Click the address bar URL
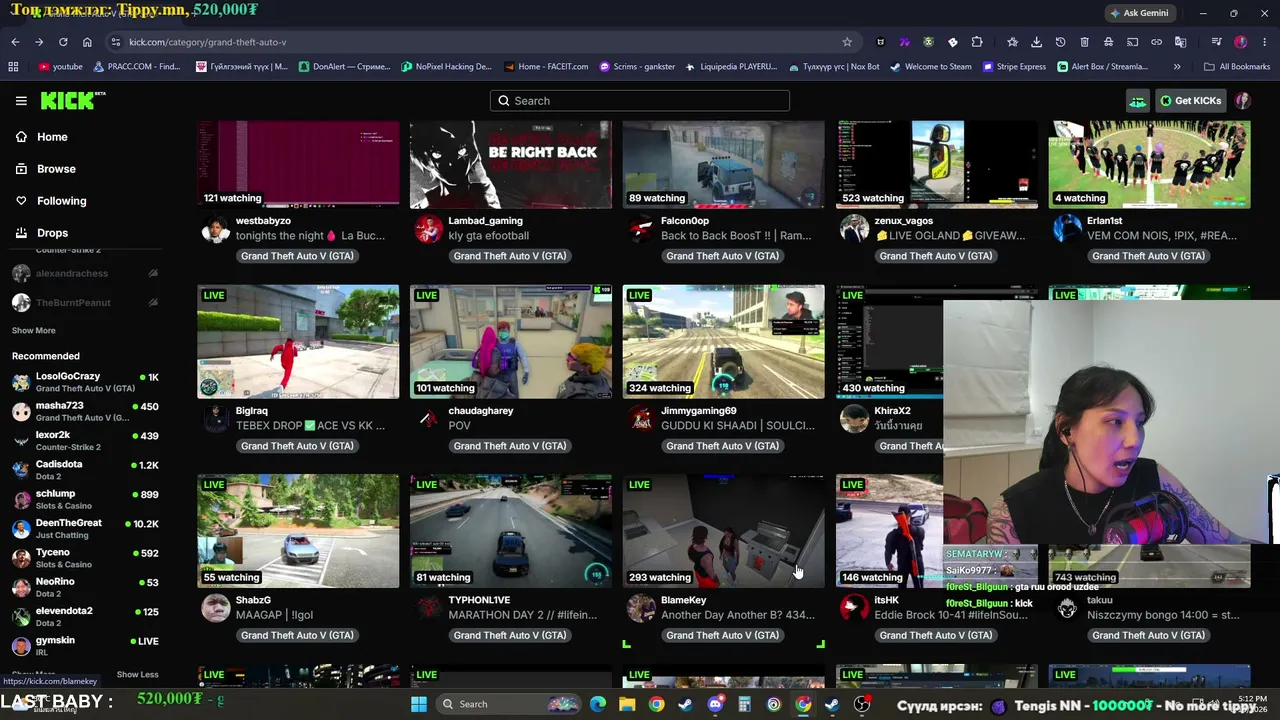 tap(207, 42)
